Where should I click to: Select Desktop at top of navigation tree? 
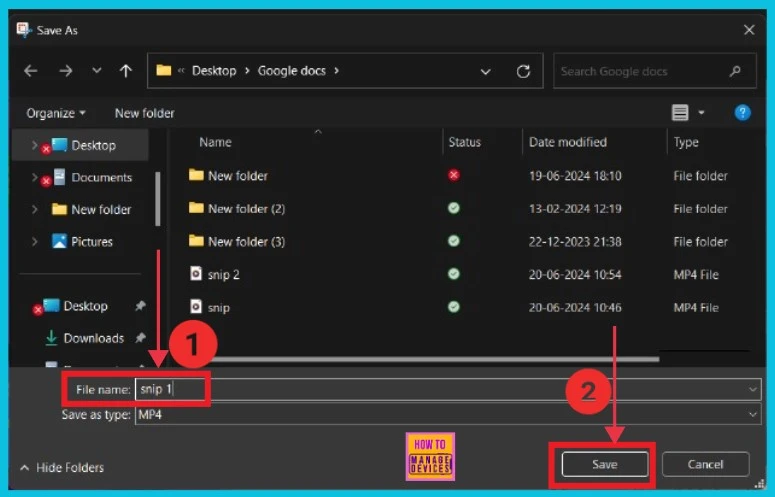[x=93, y=145]
